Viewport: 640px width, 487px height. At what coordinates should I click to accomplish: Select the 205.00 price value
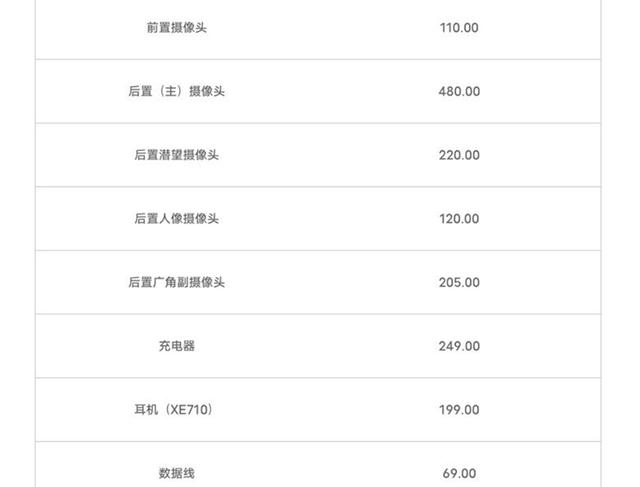coord(459,282)
